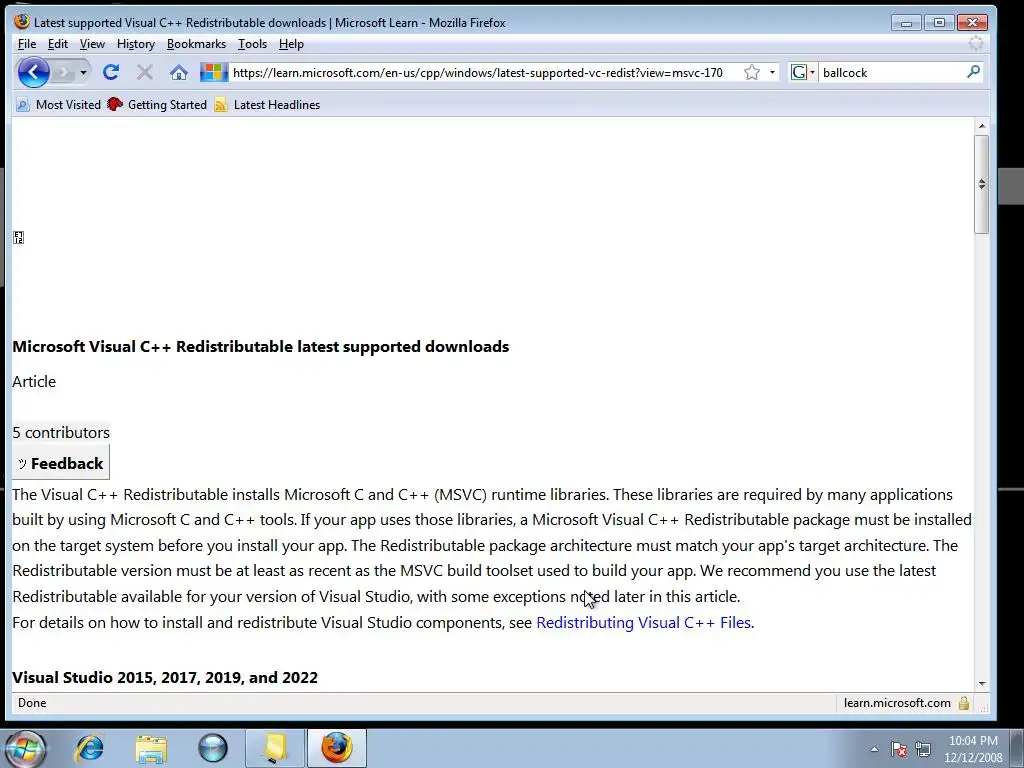Go back with the blue Back arrow
Viewport: 1024px width, 768px height.
coord(33,72)
